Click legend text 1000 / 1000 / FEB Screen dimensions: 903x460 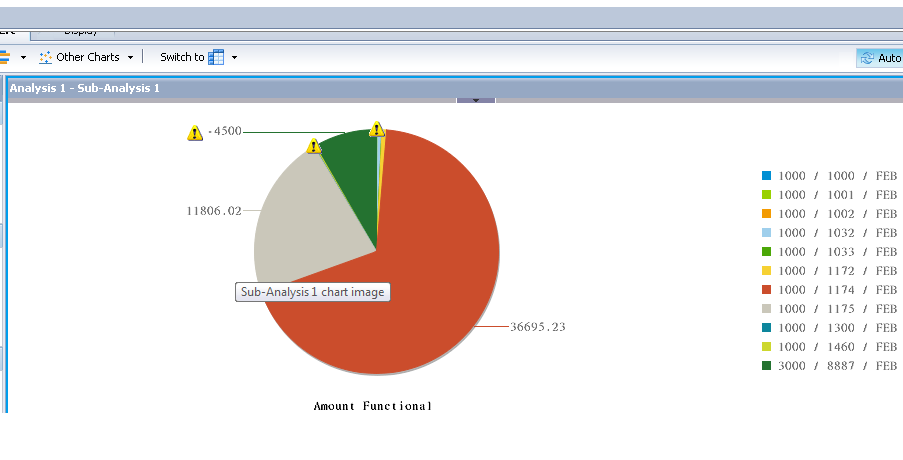[x=838, y=176]
